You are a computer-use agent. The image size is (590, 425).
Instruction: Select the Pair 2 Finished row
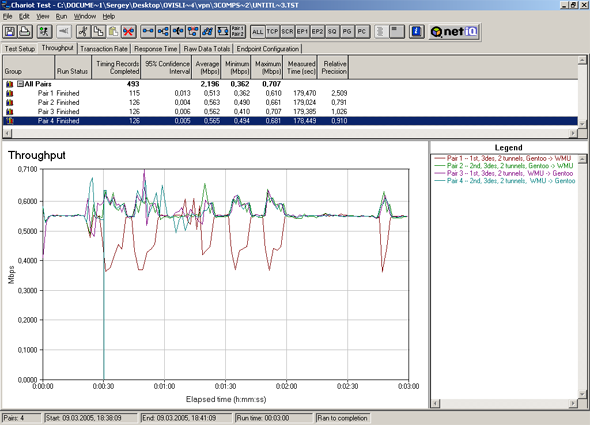point(290,102)
